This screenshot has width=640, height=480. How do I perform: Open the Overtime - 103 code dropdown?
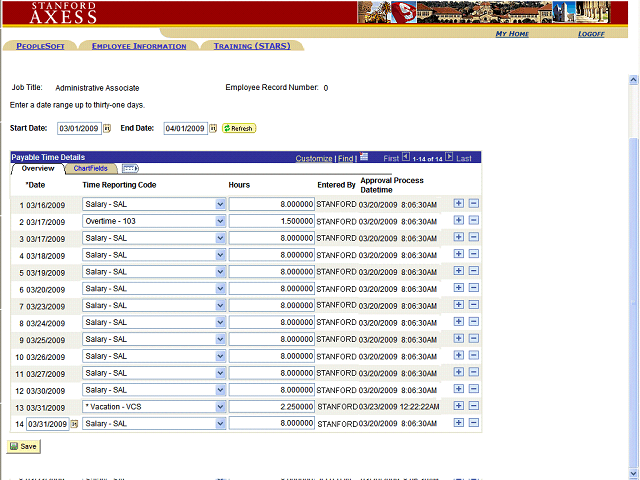pyautogui.click(x=220, y=221)
